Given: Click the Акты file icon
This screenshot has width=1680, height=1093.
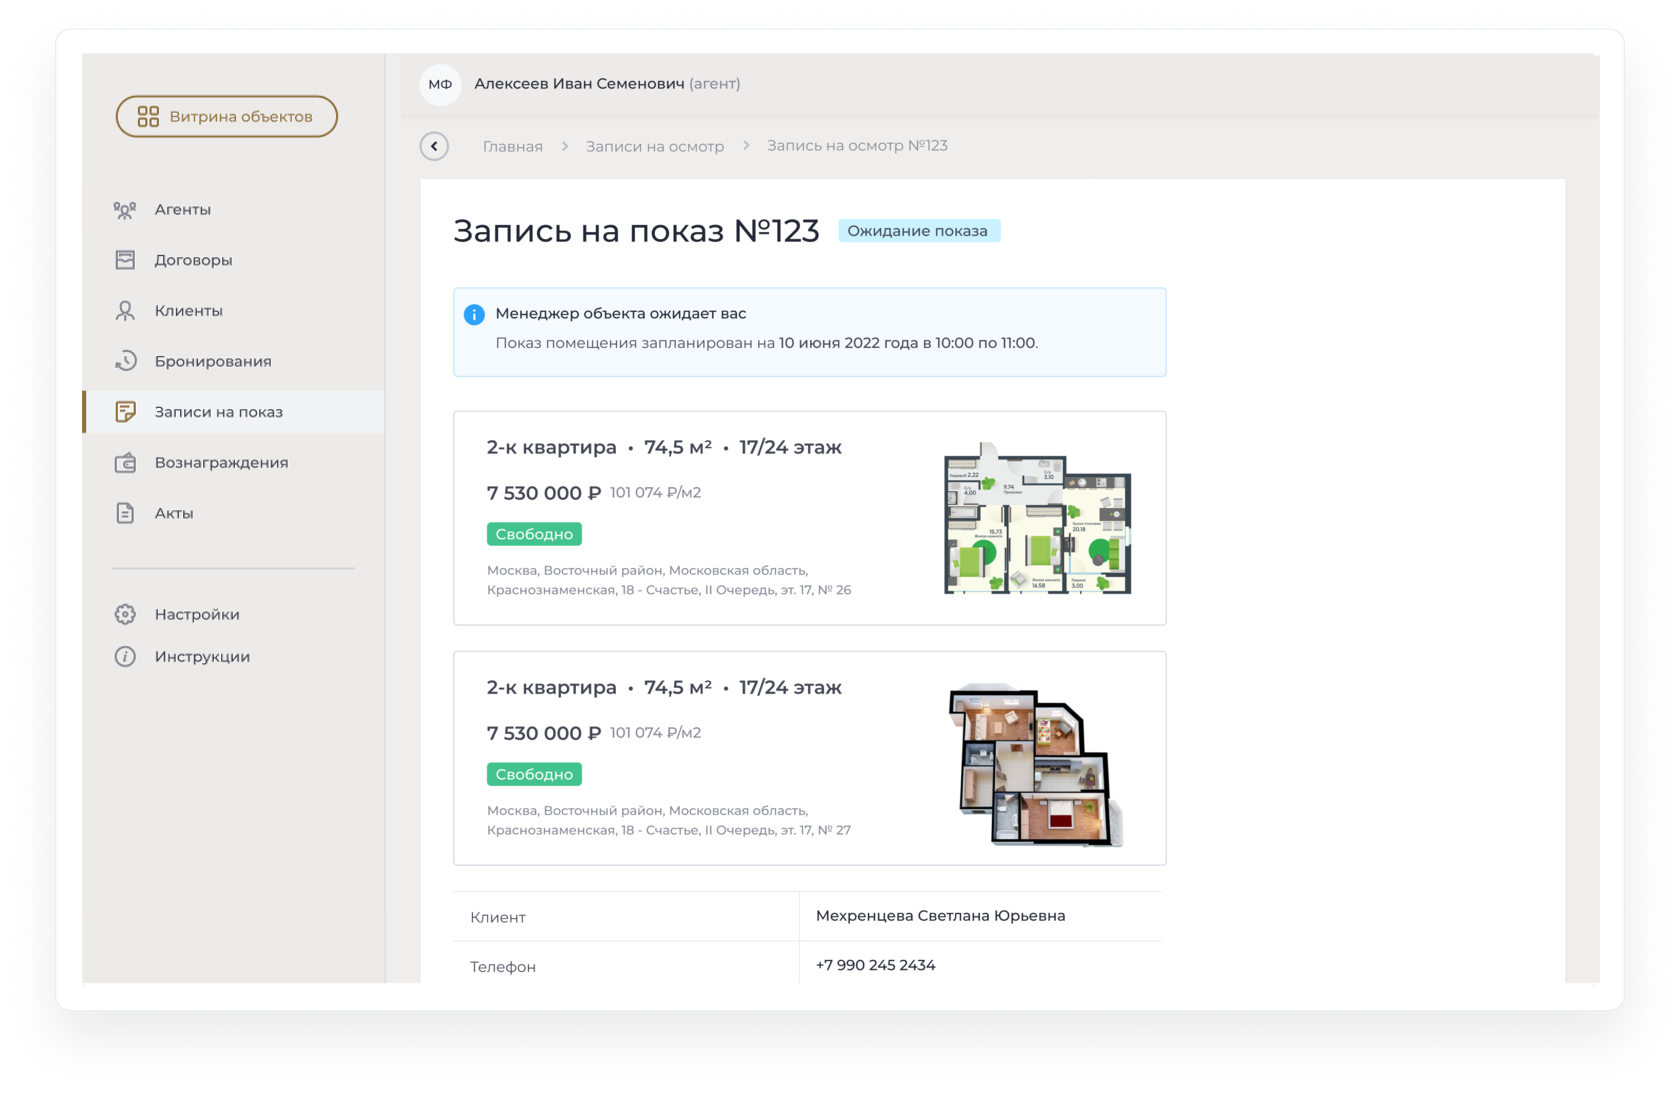Looking at the screenshot, I should point(125,513).
